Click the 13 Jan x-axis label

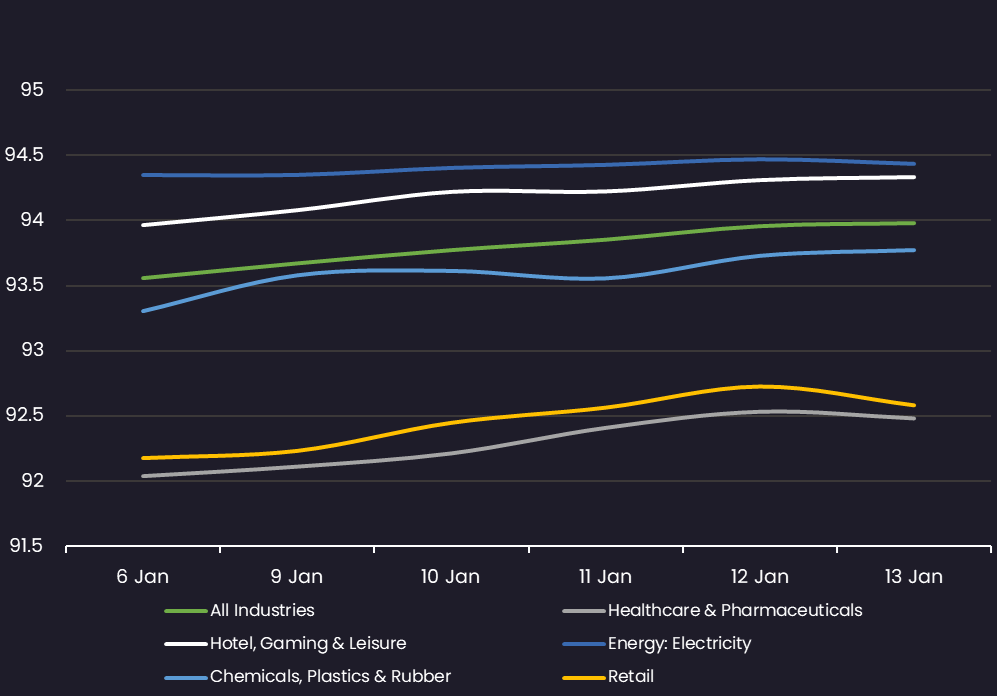913,577
